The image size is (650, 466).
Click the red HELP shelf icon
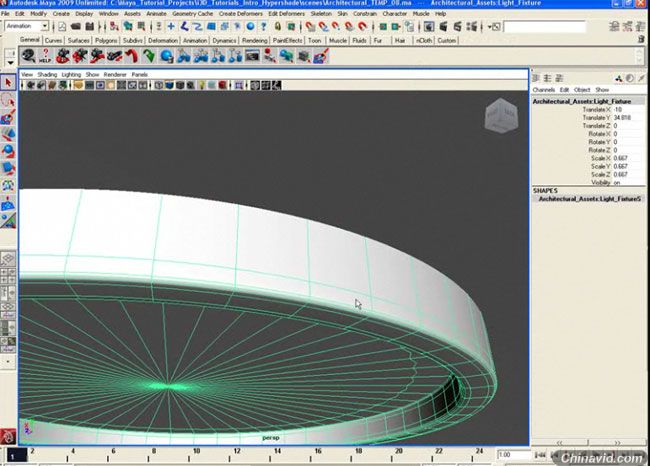(x=44, y=56)
